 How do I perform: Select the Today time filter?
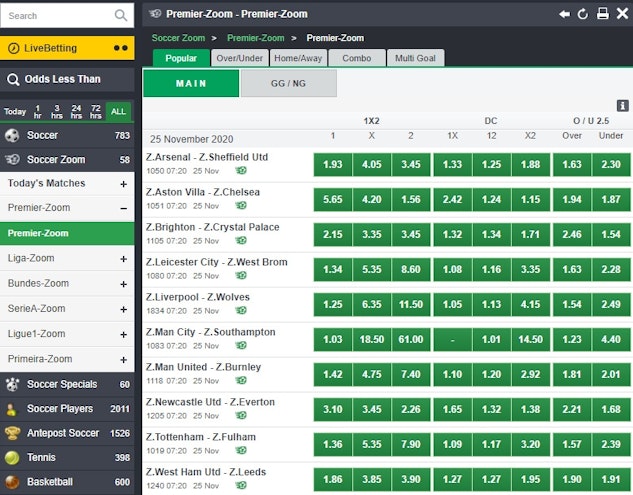click(x=15, y=111)
